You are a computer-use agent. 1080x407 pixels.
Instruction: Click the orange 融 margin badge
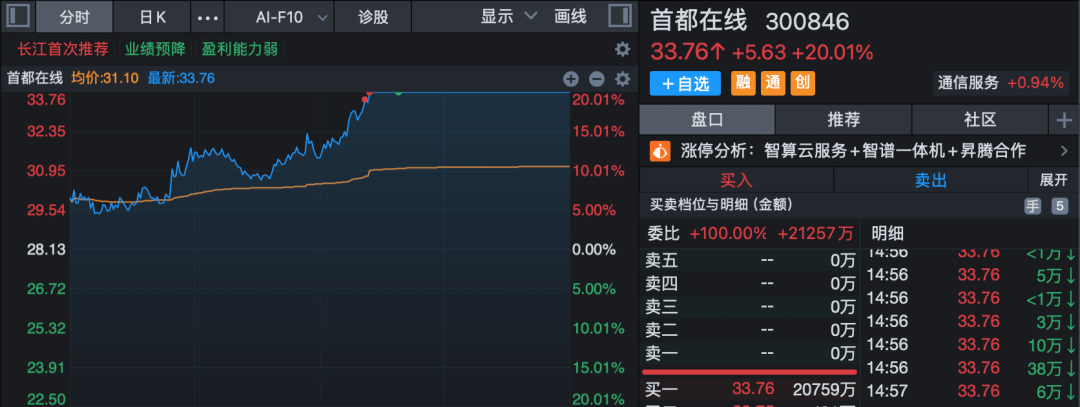pyautogui.click(x=743, y=83)
